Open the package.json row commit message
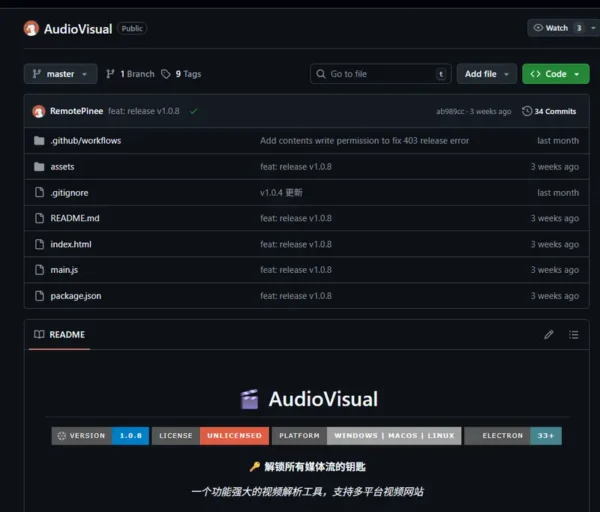Viewport: 600px width, 512px height. (296, 296)
